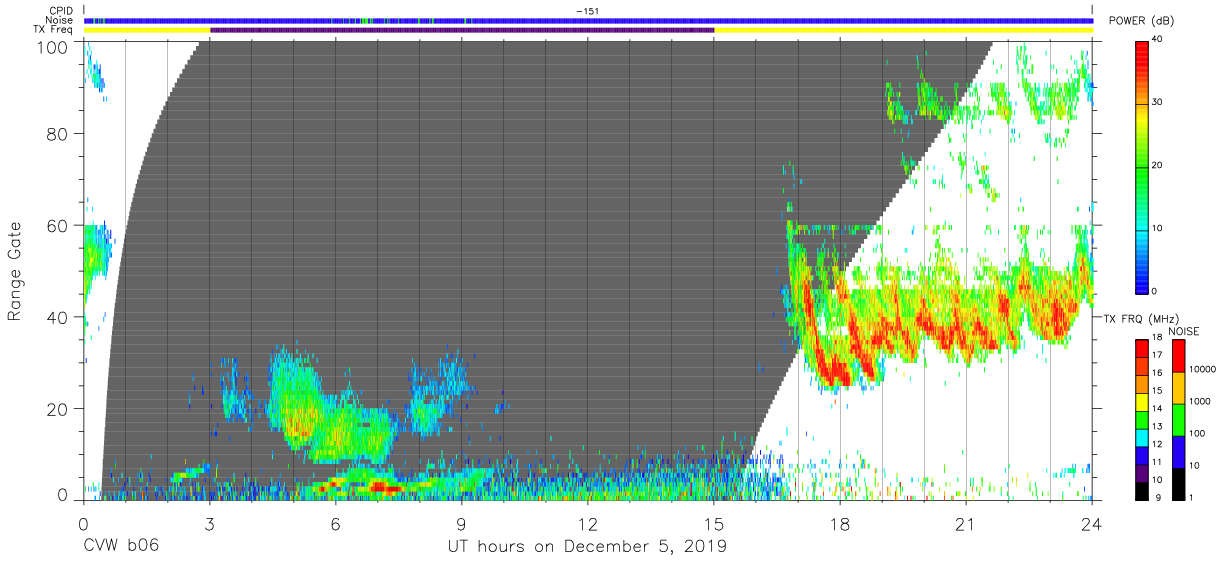The height and width of the screenshot is (567, 1228).
Task: Click the TX frequency legend value 9
Action: point(1160,497)
